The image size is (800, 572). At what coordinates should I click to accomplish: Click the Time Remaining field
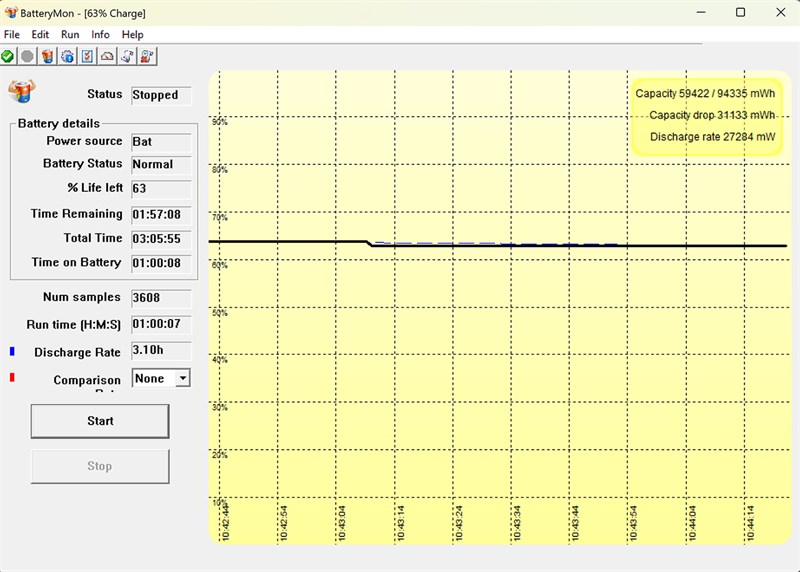pos(161,214)
